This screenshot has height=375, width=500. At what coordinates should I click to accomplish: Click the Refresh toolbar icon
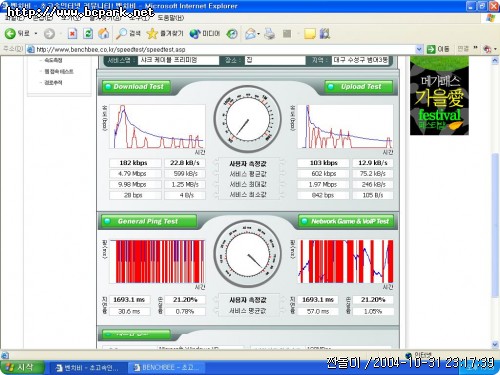tap(88, 33)
